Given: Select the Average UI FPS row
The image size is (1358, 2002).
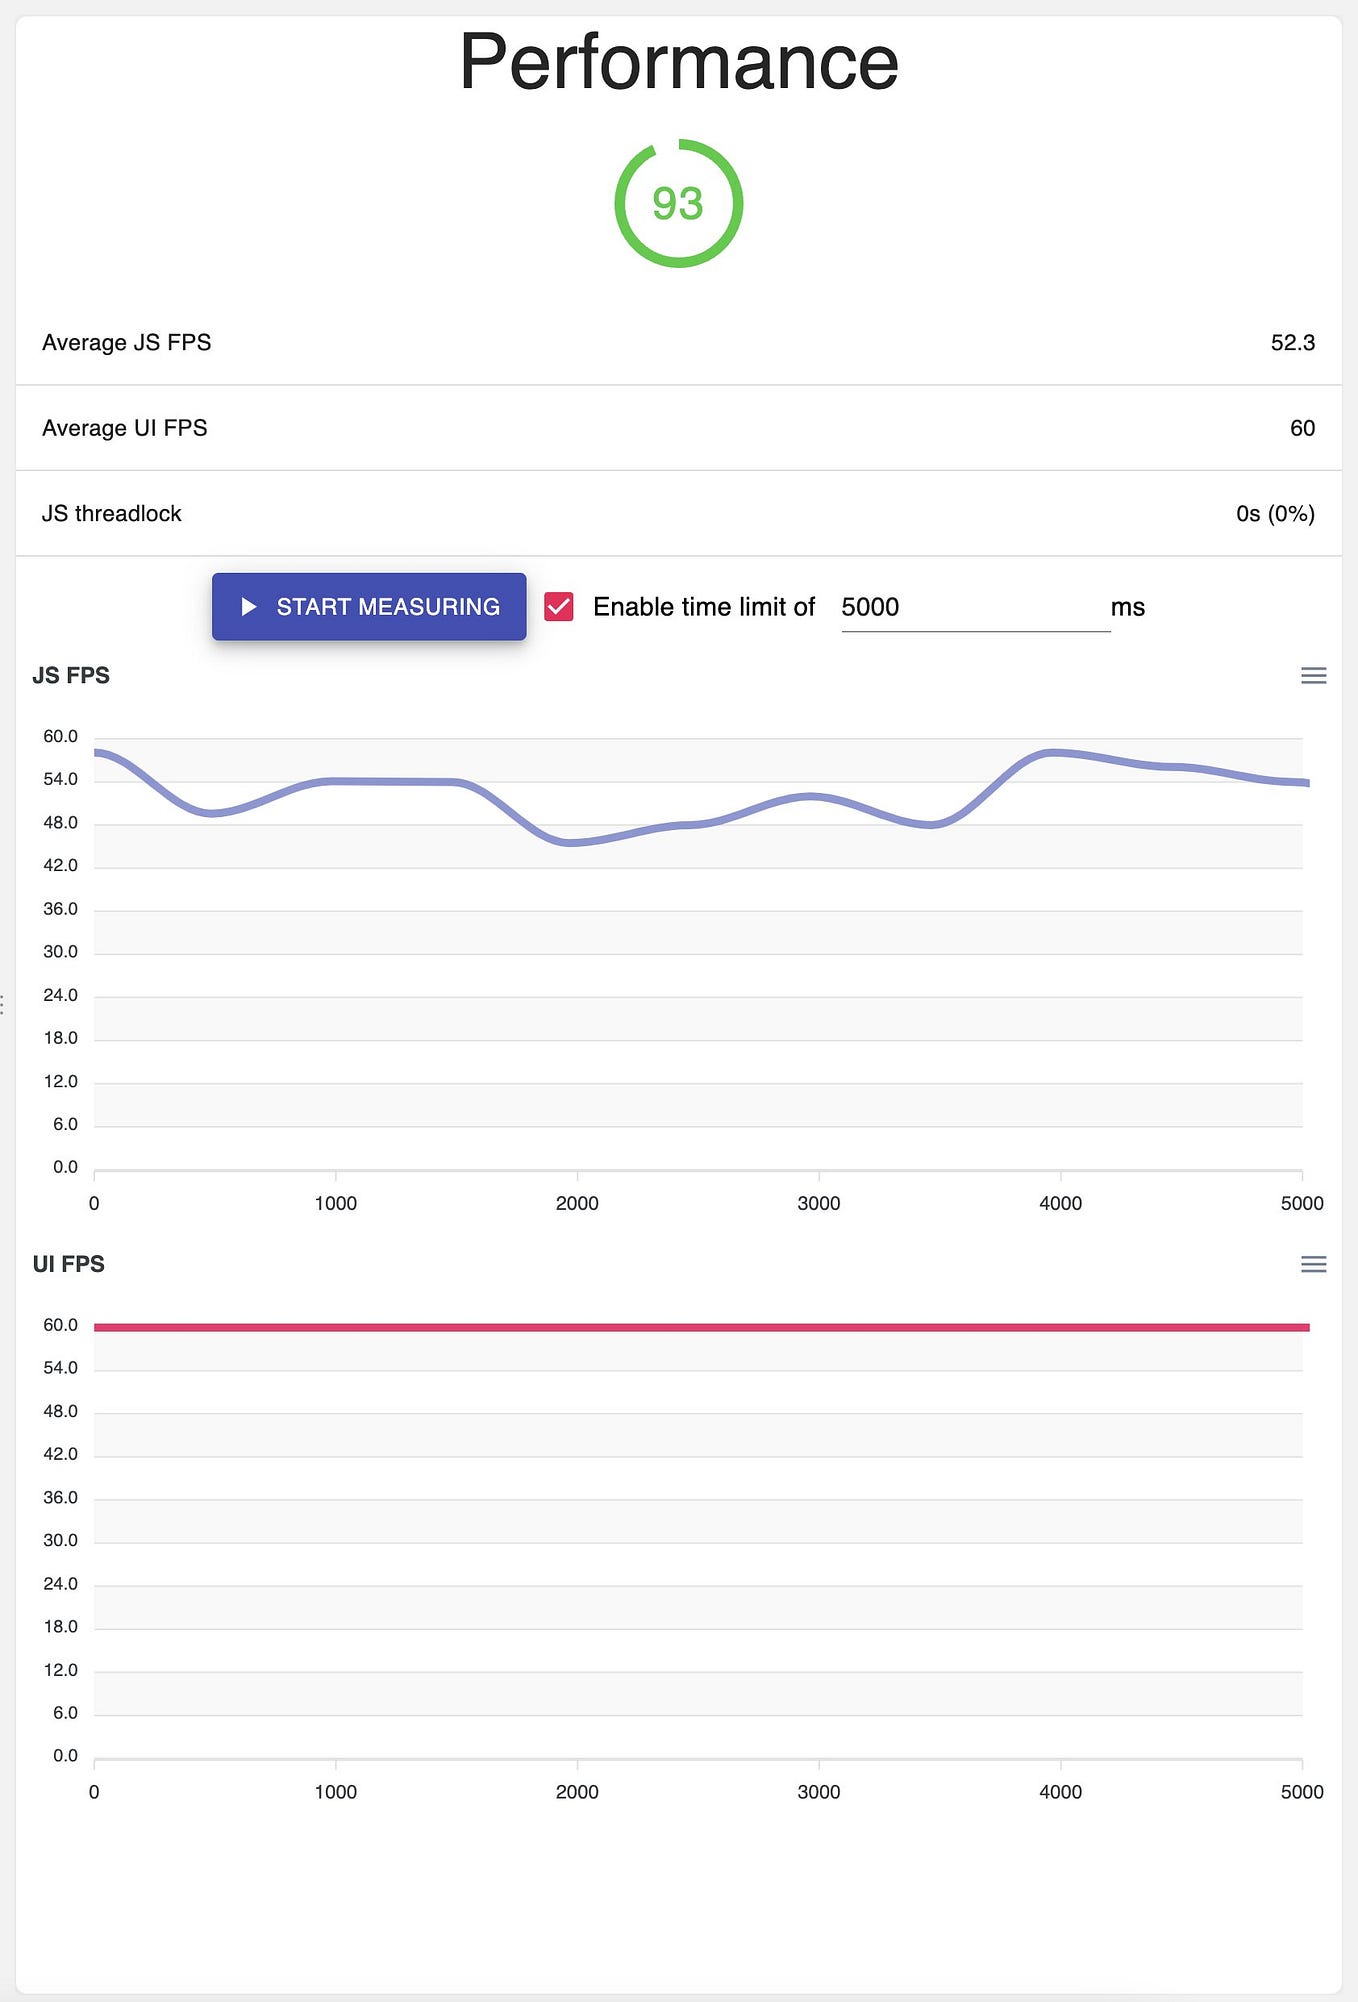Looking at the screenshot, I should tap(678, 428).
